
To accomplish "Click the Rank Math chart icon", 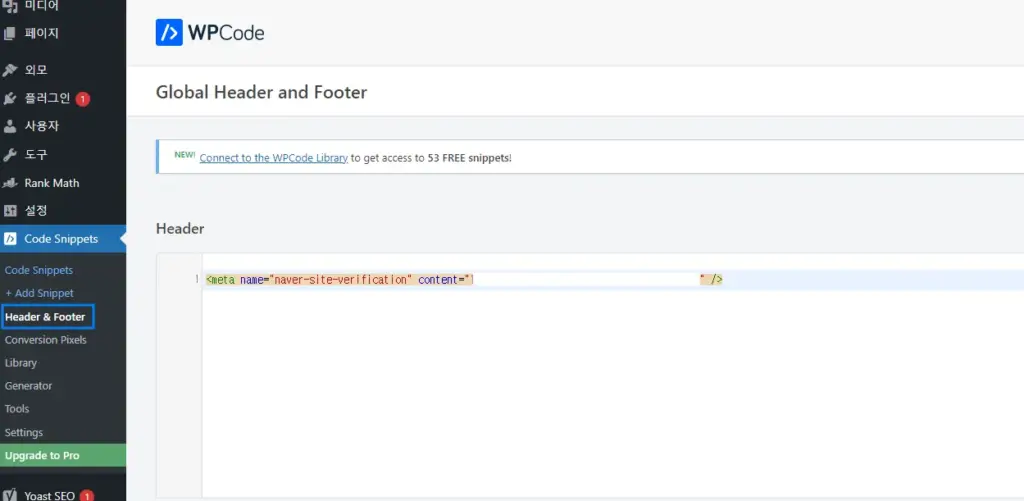I will click(10, 183).
